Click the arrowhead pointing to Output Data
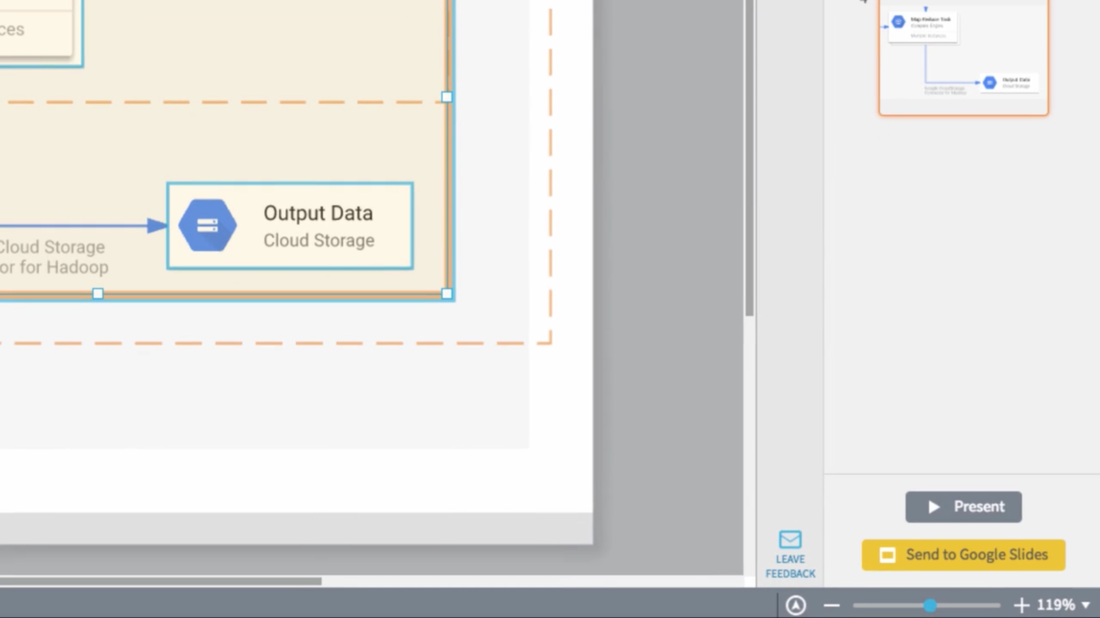1100x618 pixels. click(157, 226)
